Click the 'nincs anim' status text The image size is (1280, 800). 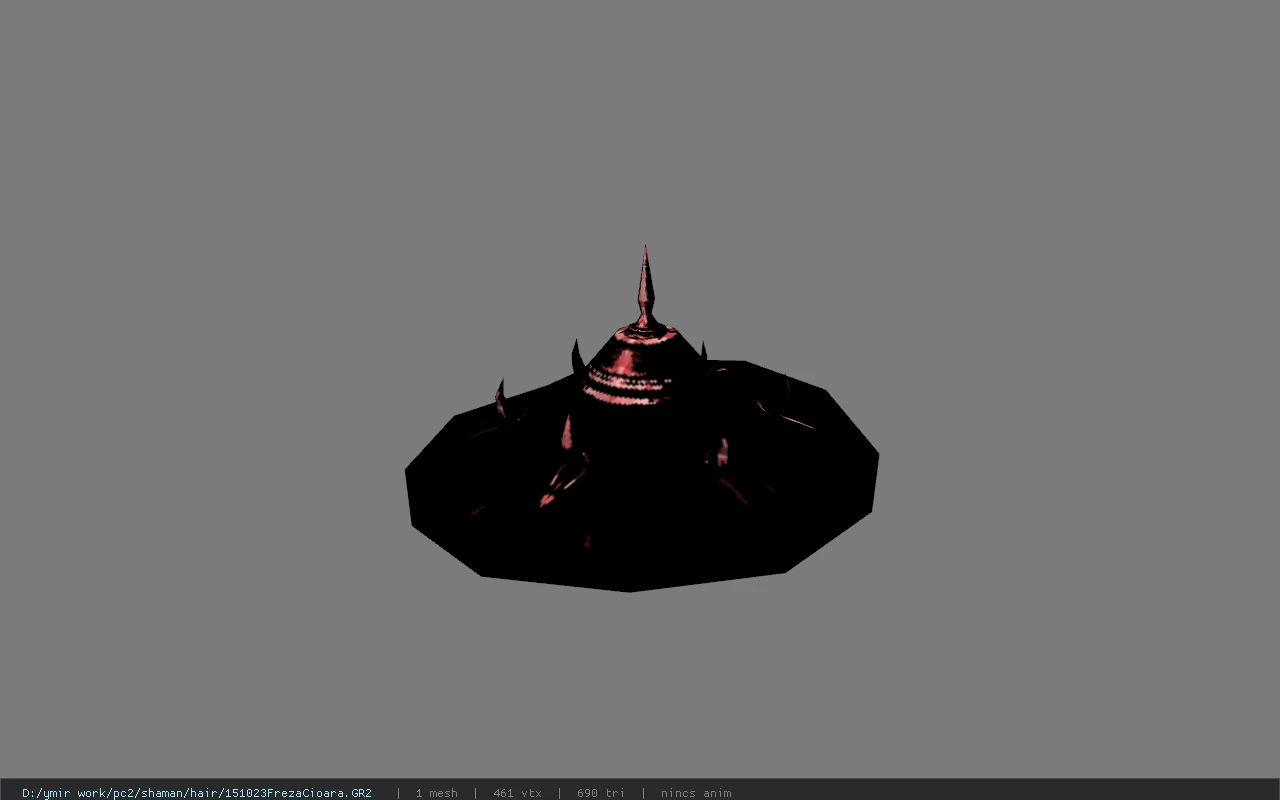click(696, 793)
